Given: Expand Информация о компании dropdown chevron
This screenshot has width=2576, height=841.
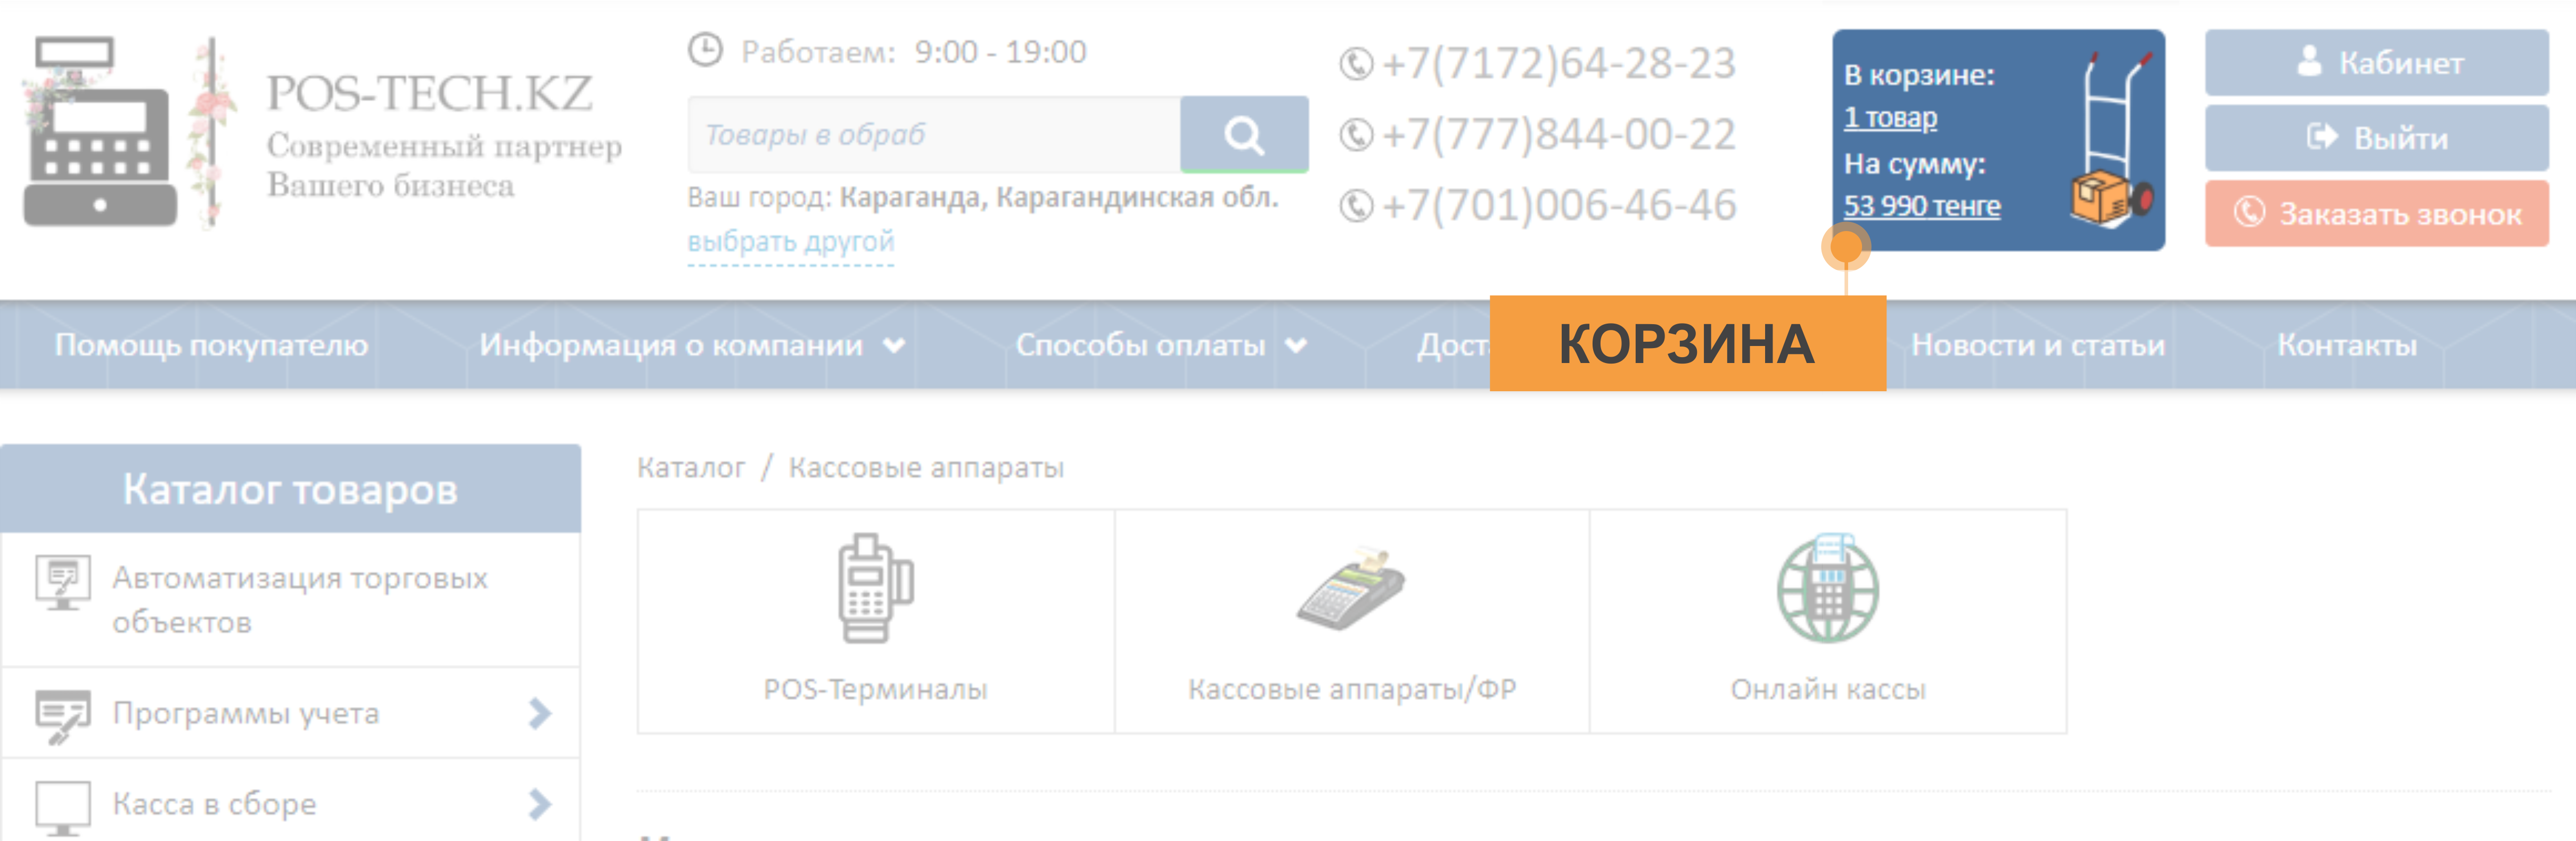Looking at the screenshot, I should pos(894,346).
